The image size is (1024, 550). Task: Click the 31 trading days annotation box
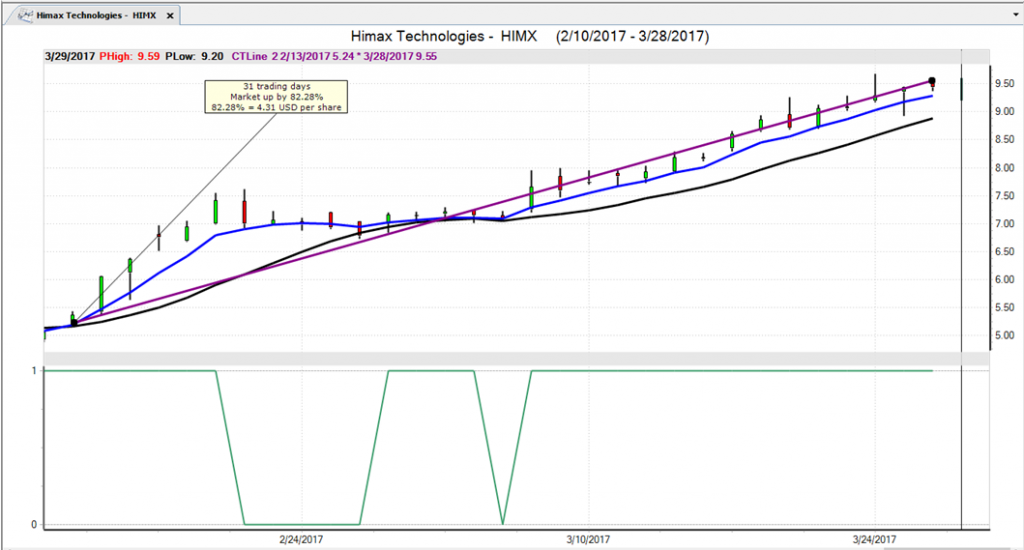(x=276, y=97)
